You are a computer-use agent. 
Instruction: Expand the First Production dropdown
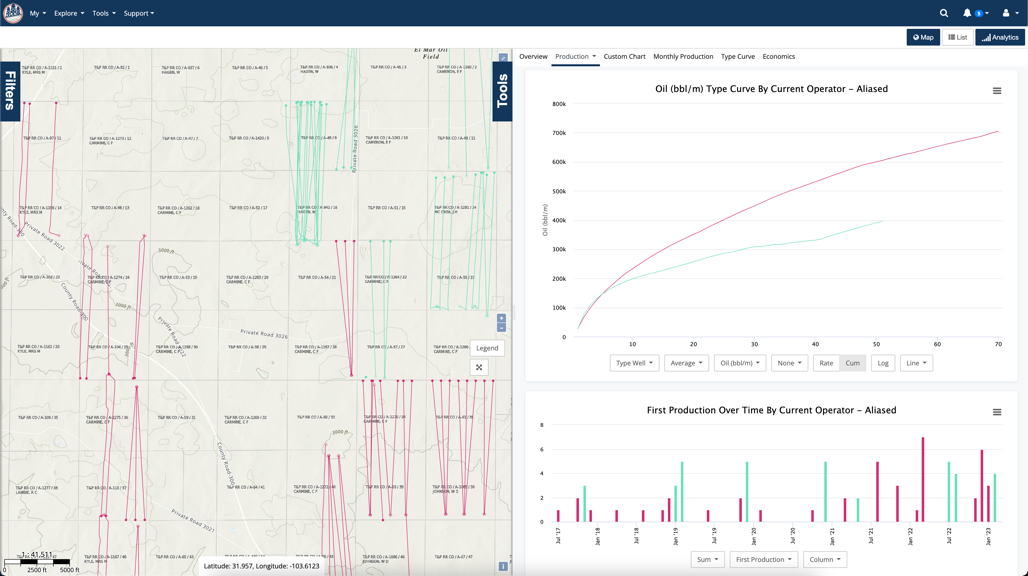tap(763, 560)
